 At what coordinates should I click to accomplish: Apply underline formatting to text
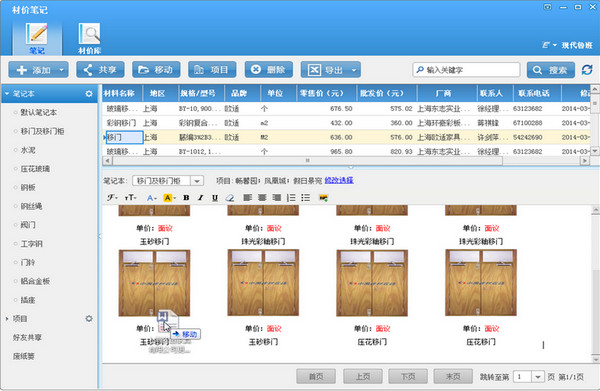215,198
